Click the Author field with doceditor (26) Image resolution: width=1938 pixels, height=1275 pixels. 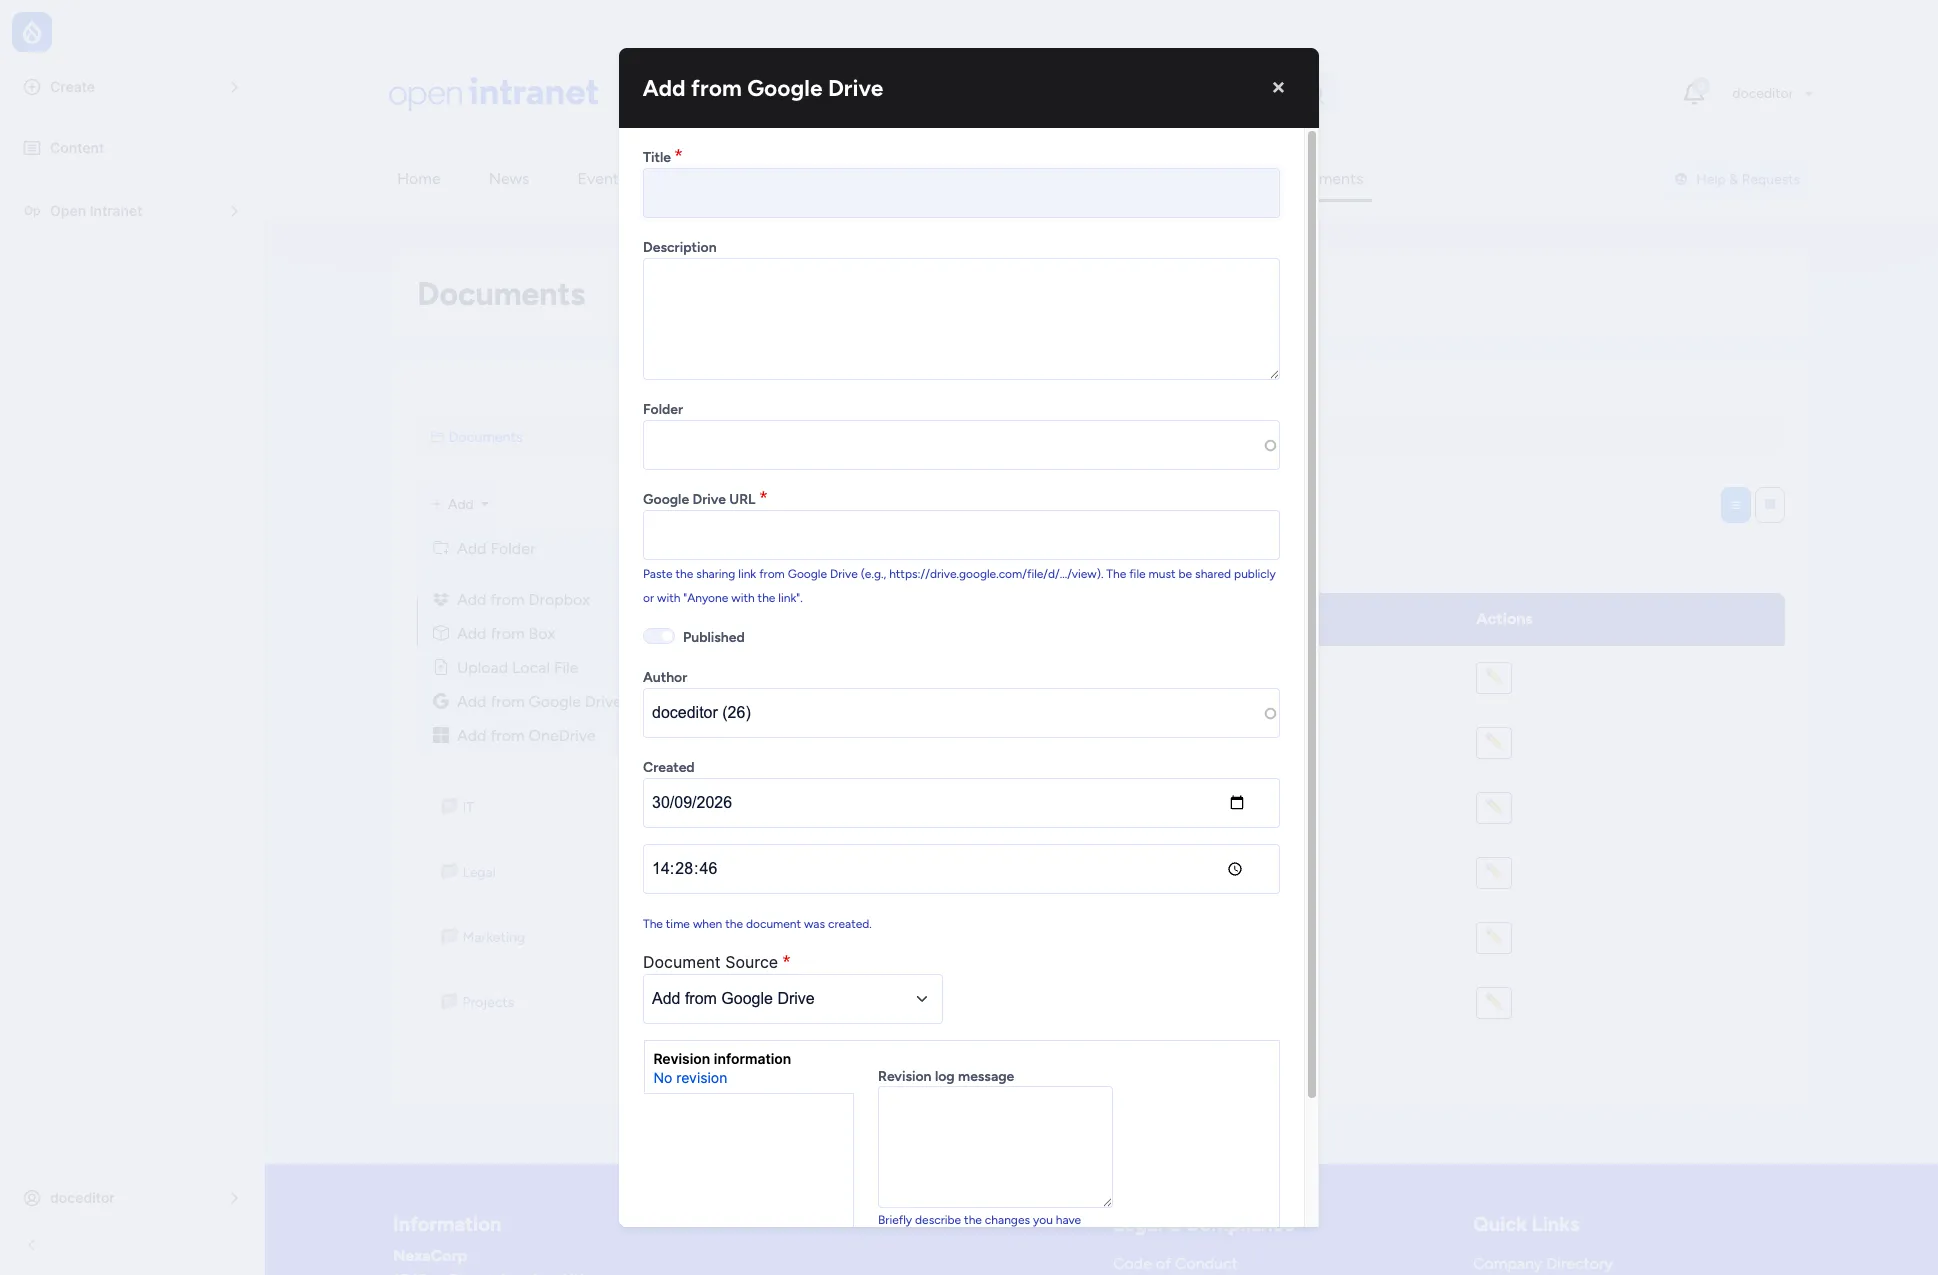961,713
